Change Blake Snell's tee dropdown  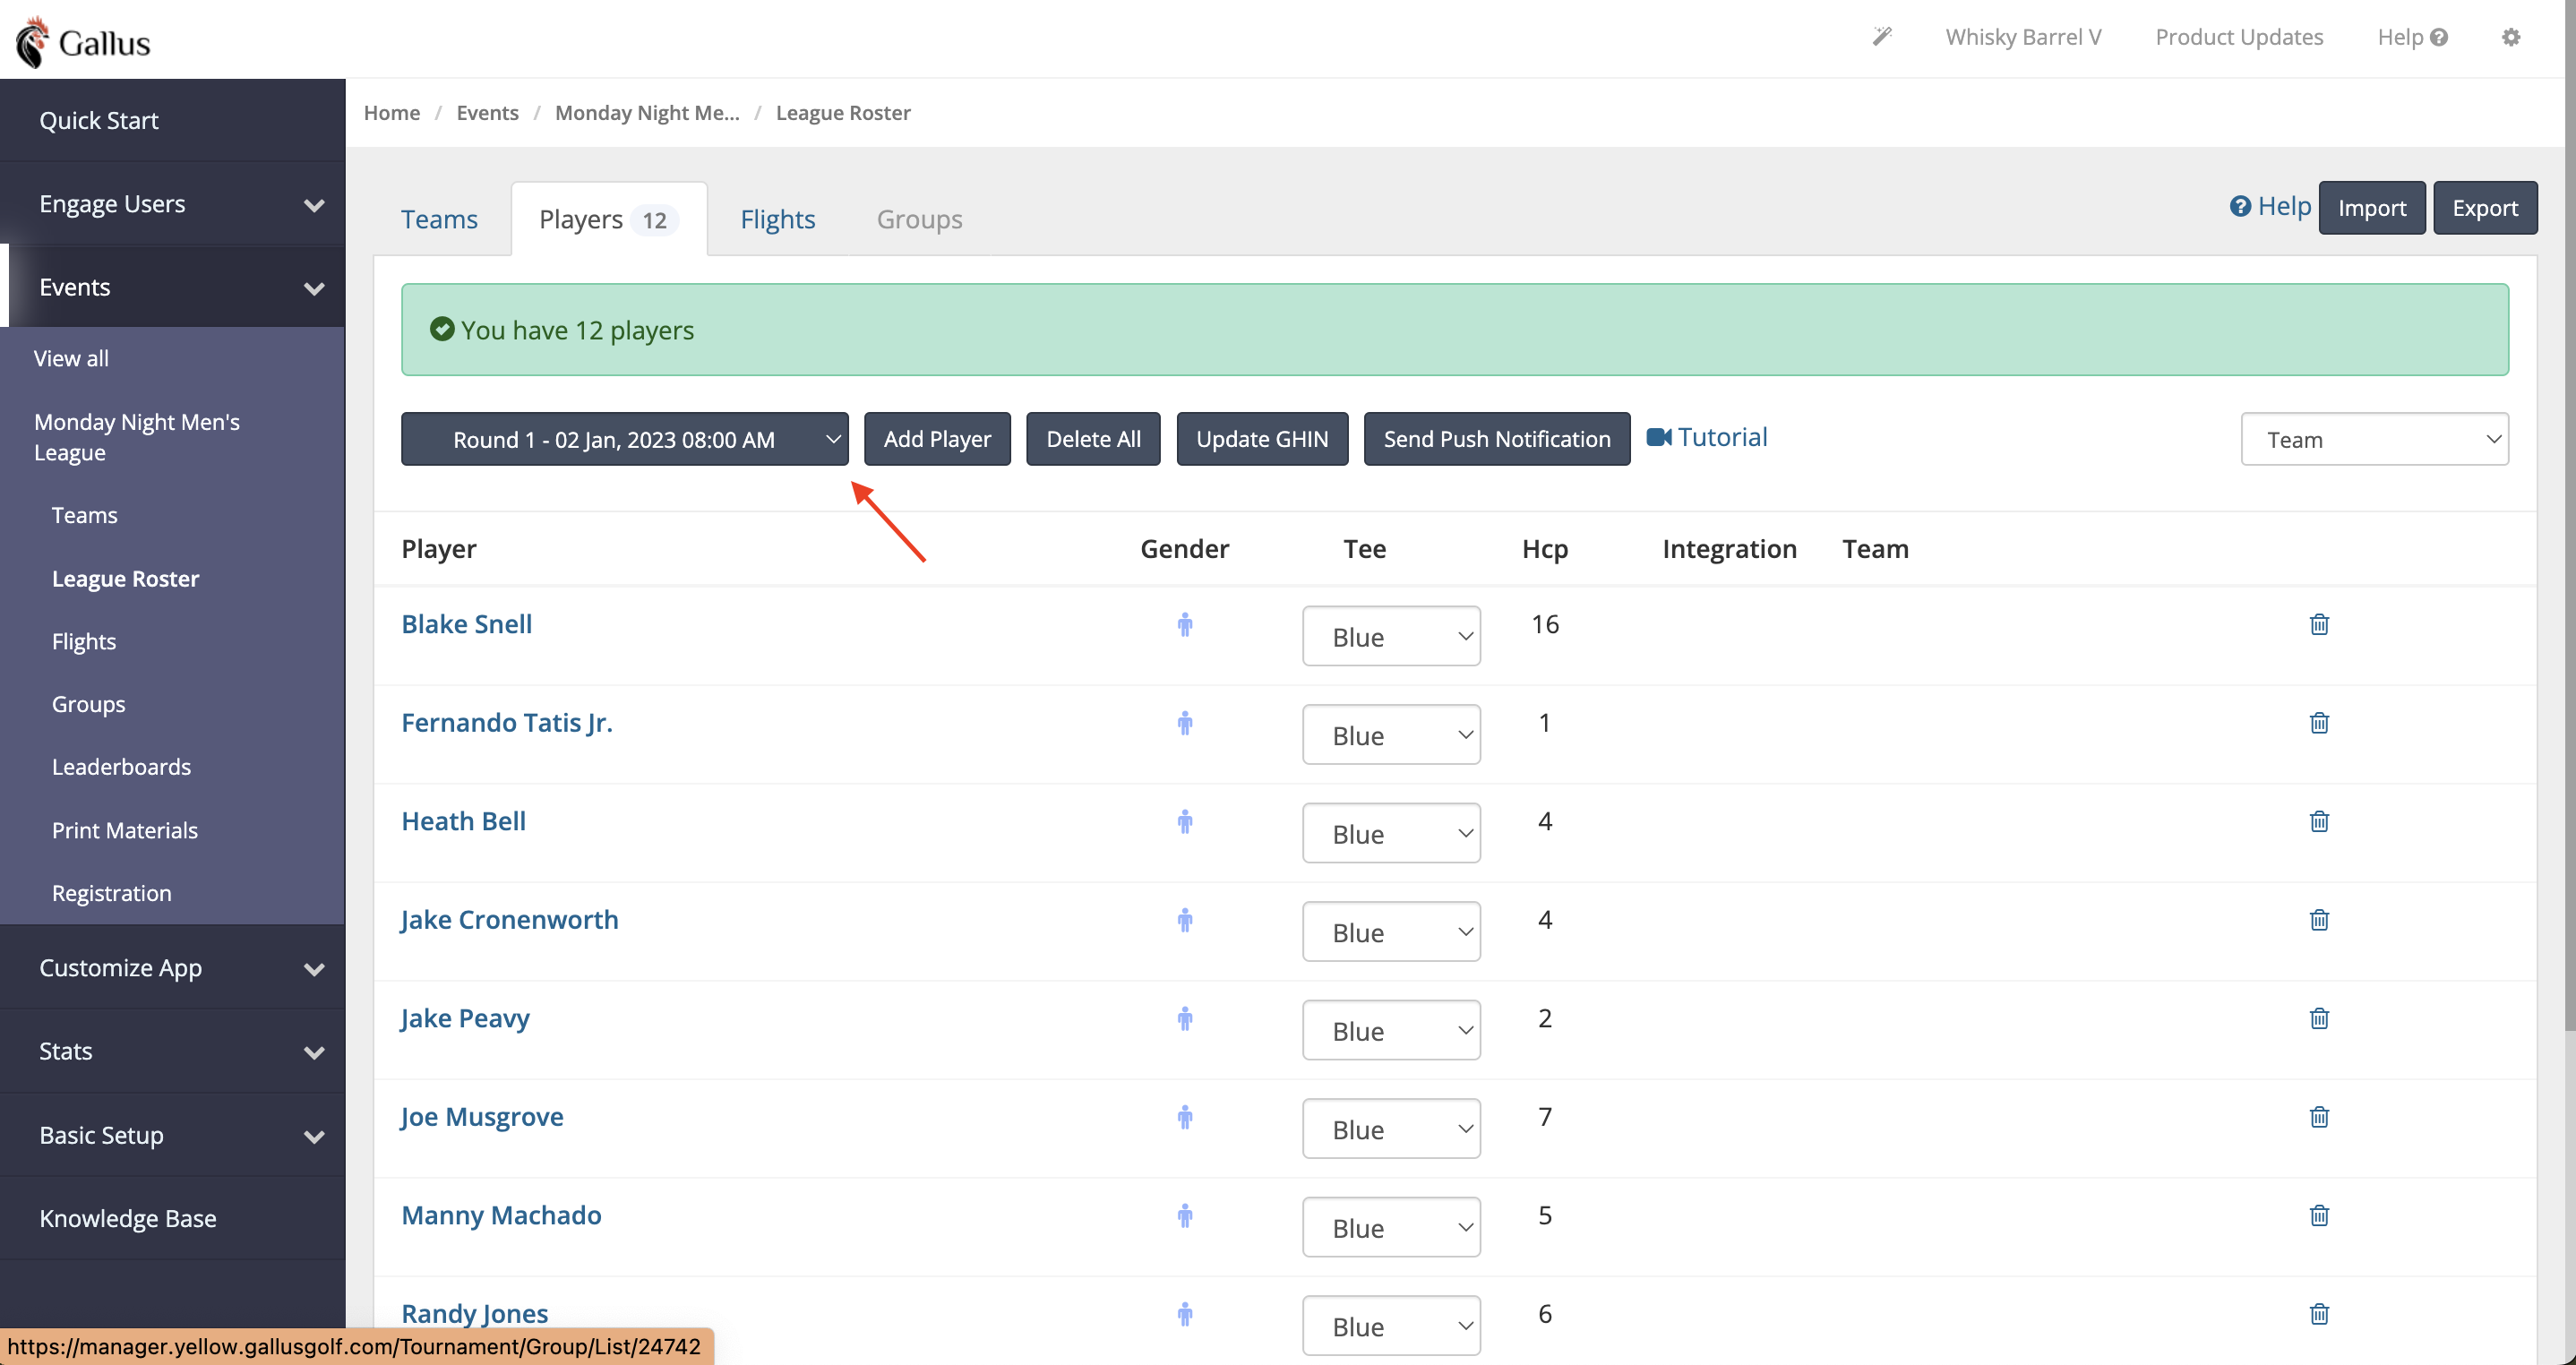[x=1390, y=636]
